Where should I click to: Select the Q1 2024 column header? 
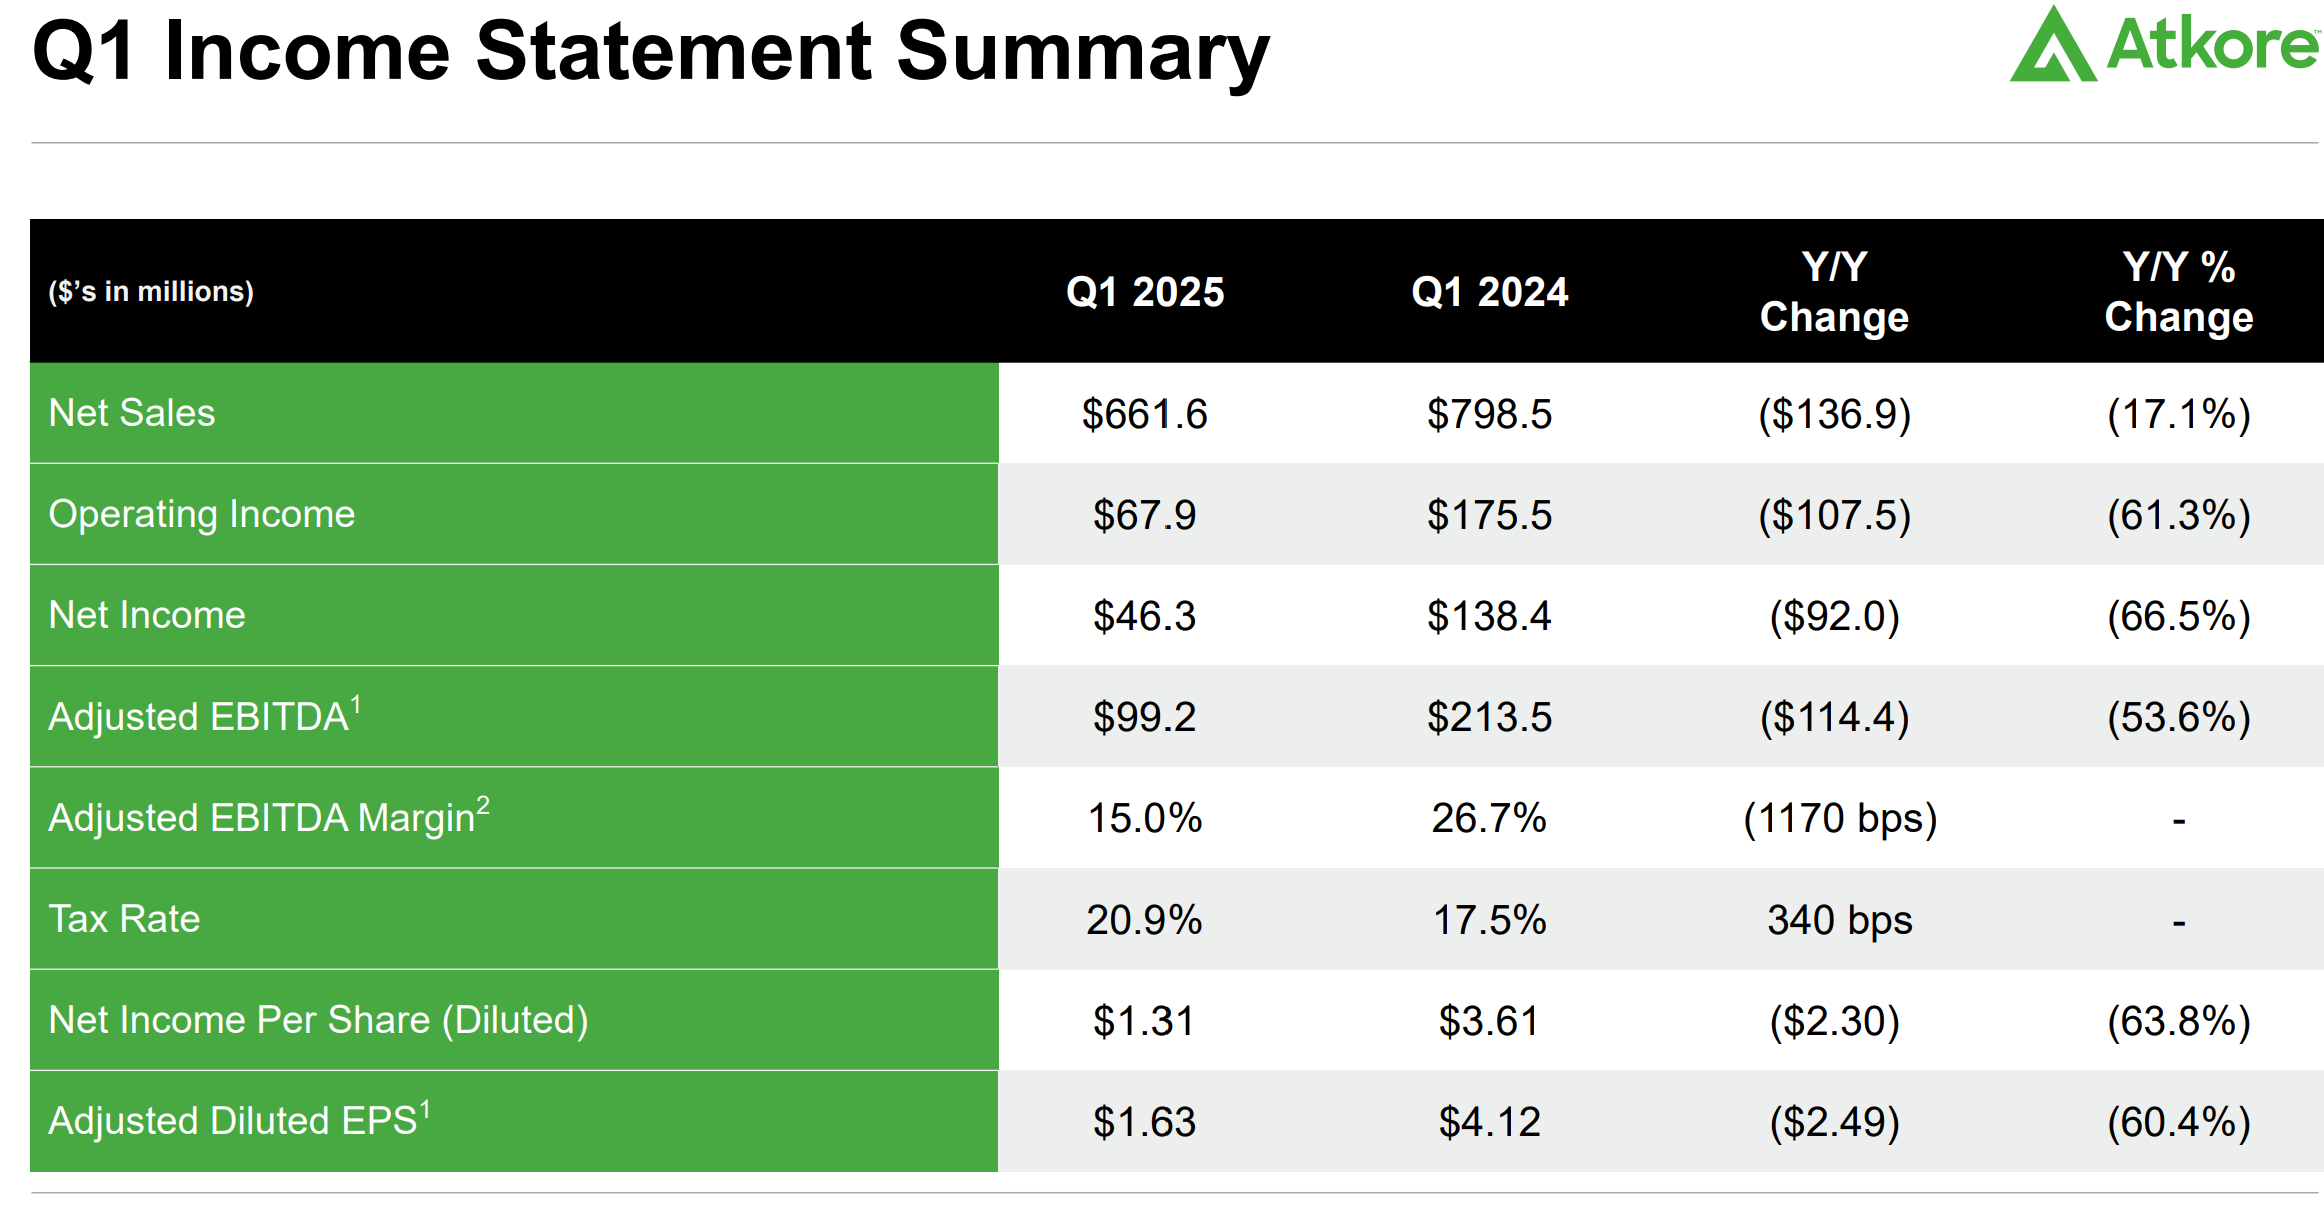(x=1489, y=292)
